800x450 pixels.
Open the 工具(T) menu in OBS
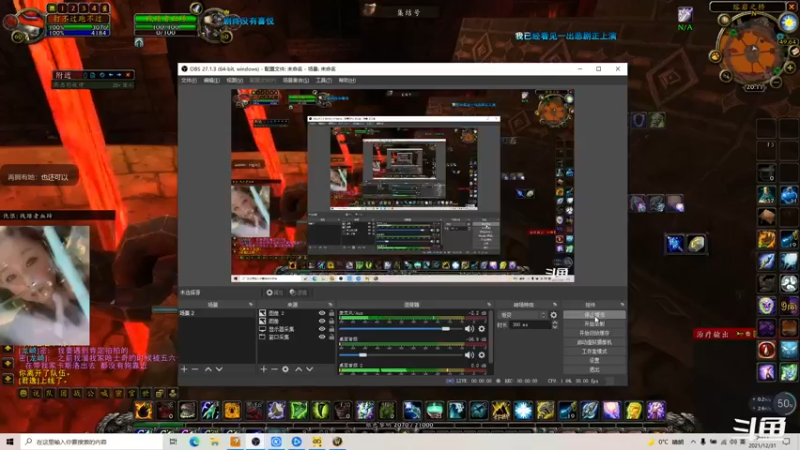tap(323, 80)
